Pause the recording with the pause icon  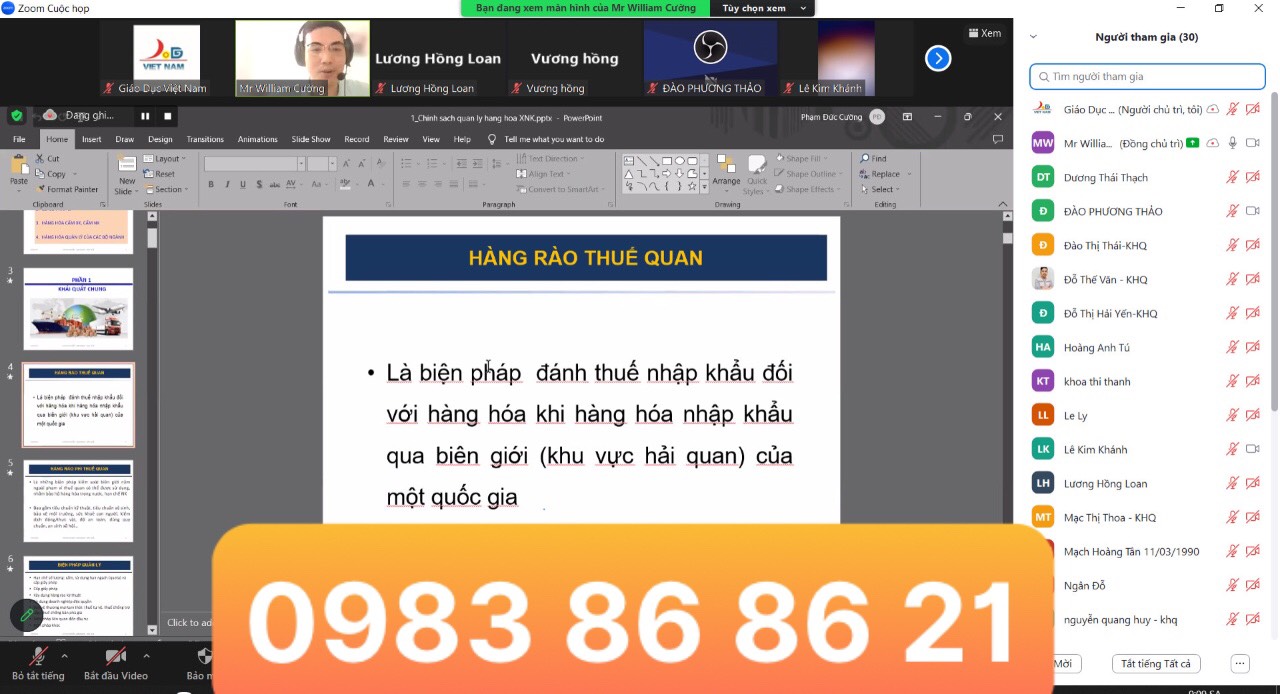(145, 116)
